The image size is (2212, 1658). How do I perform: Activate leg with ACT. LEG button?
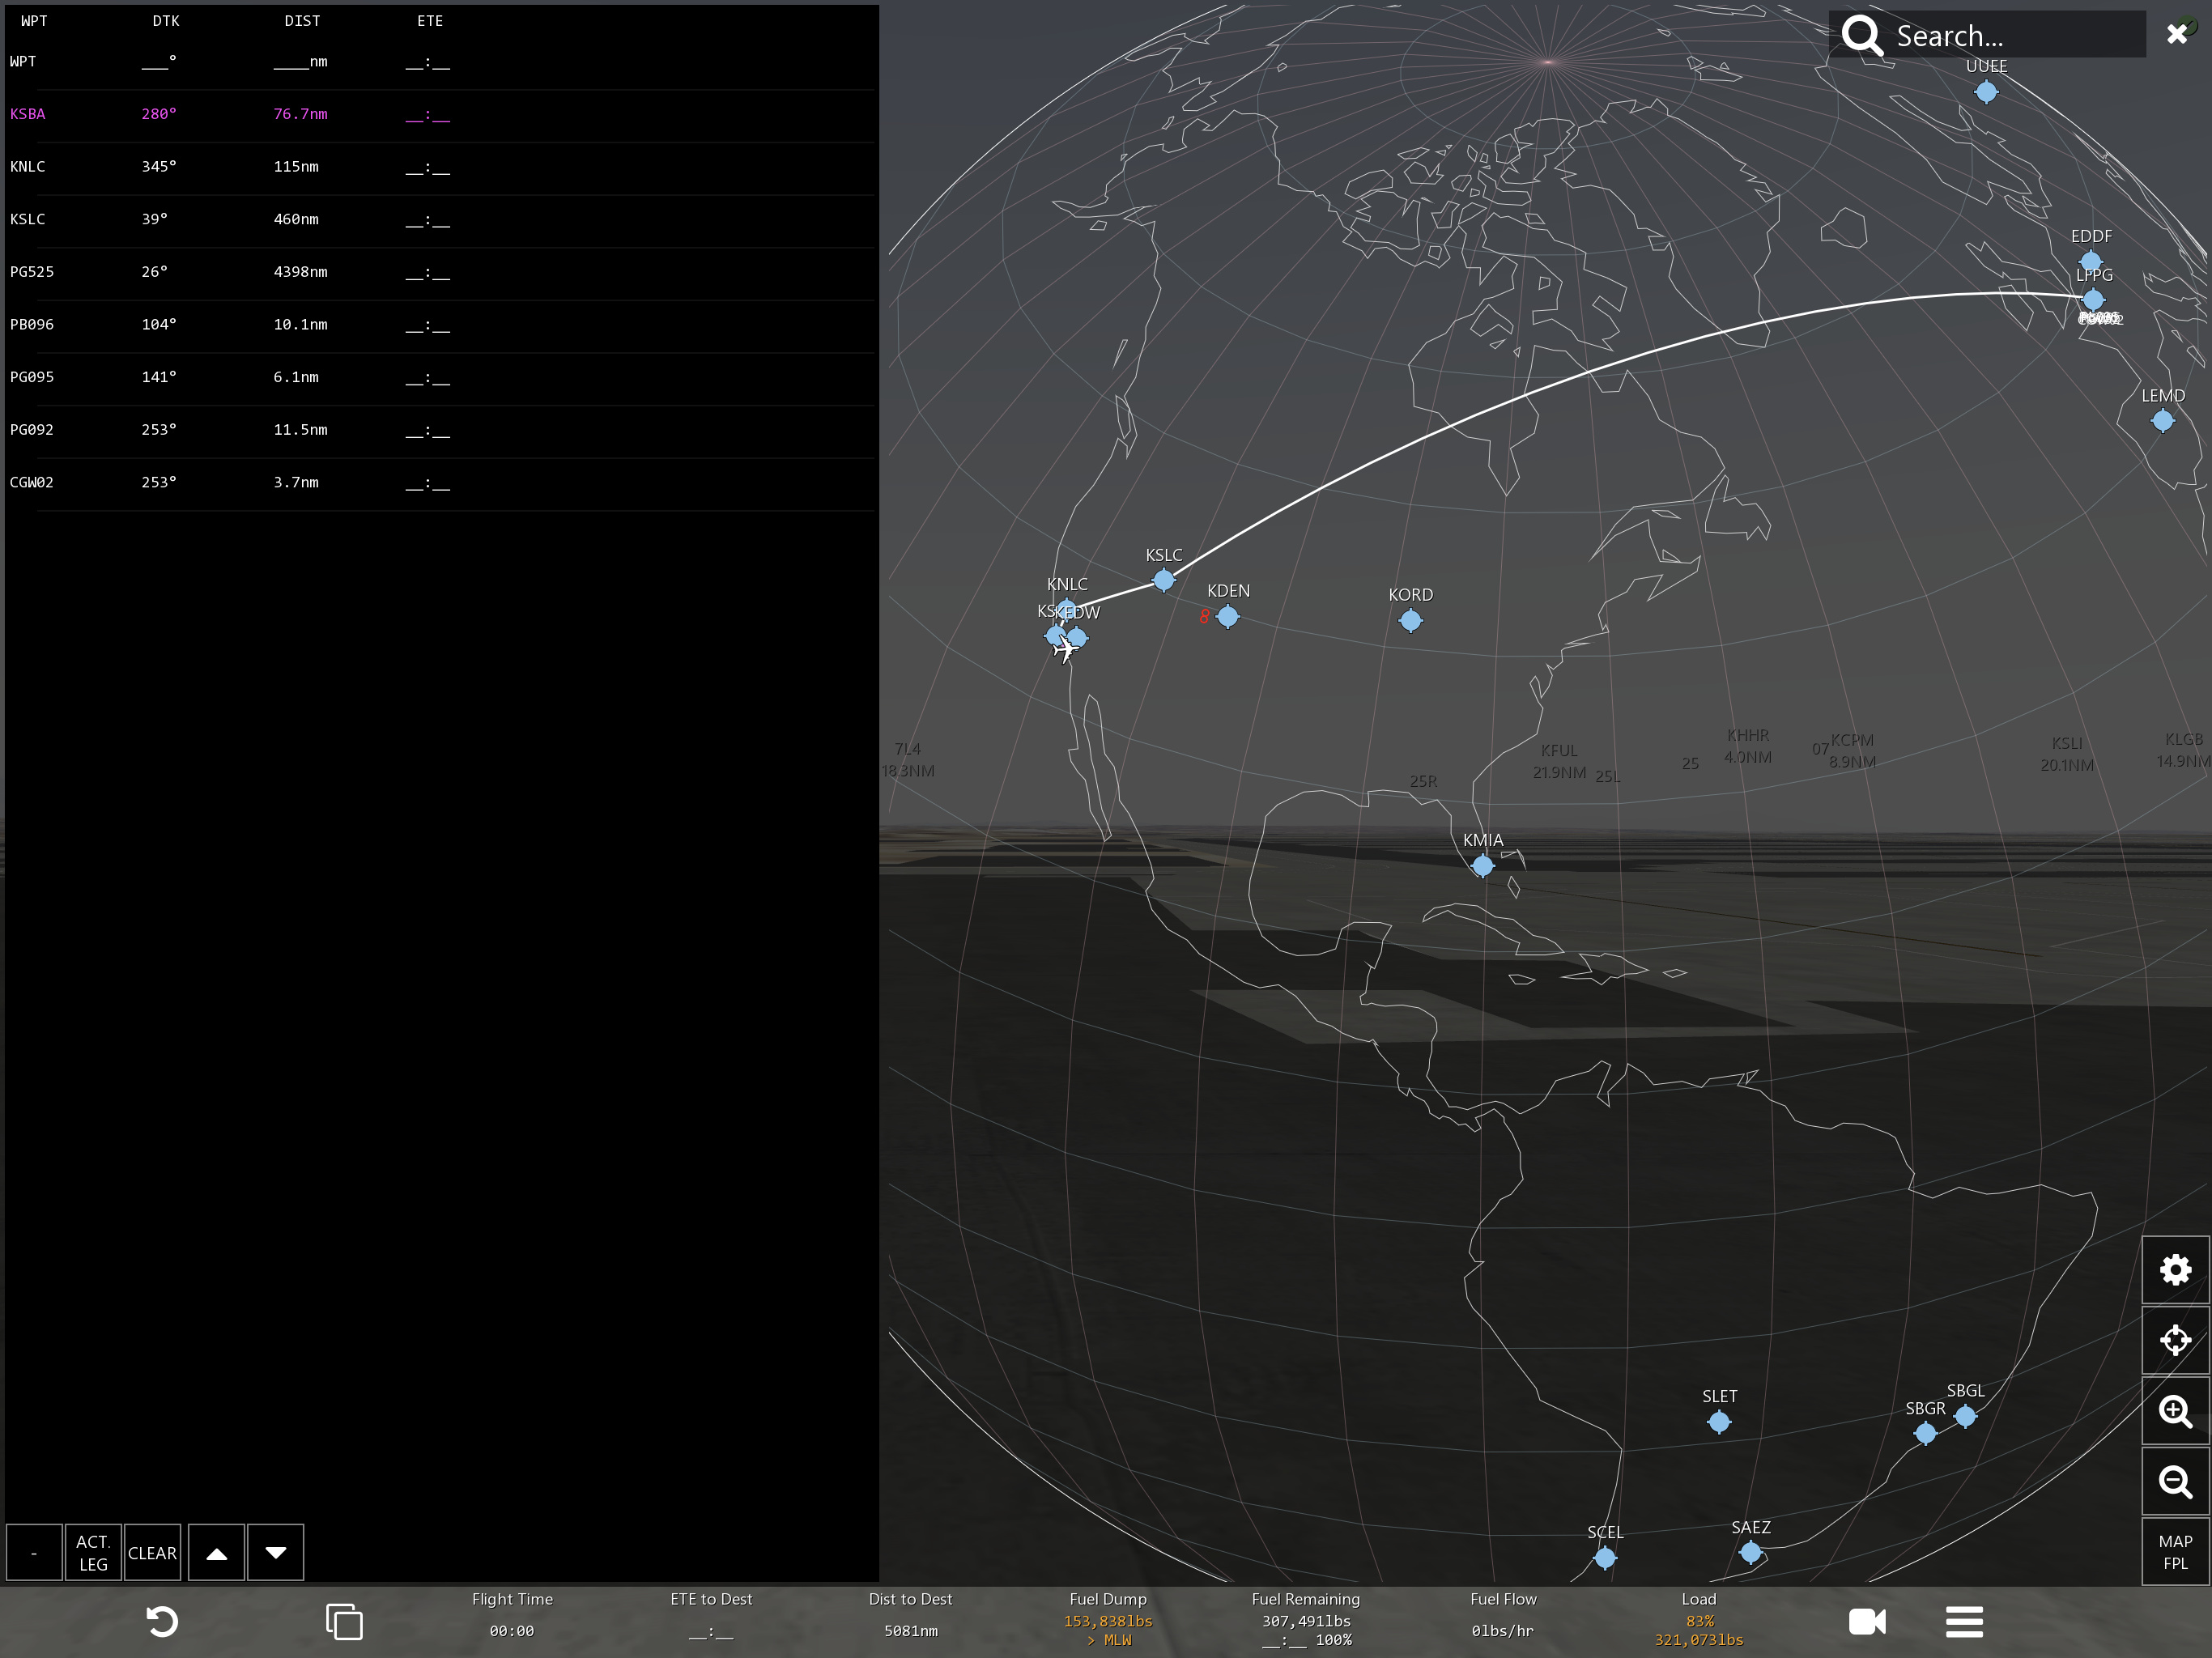(x=93, y=1552)
